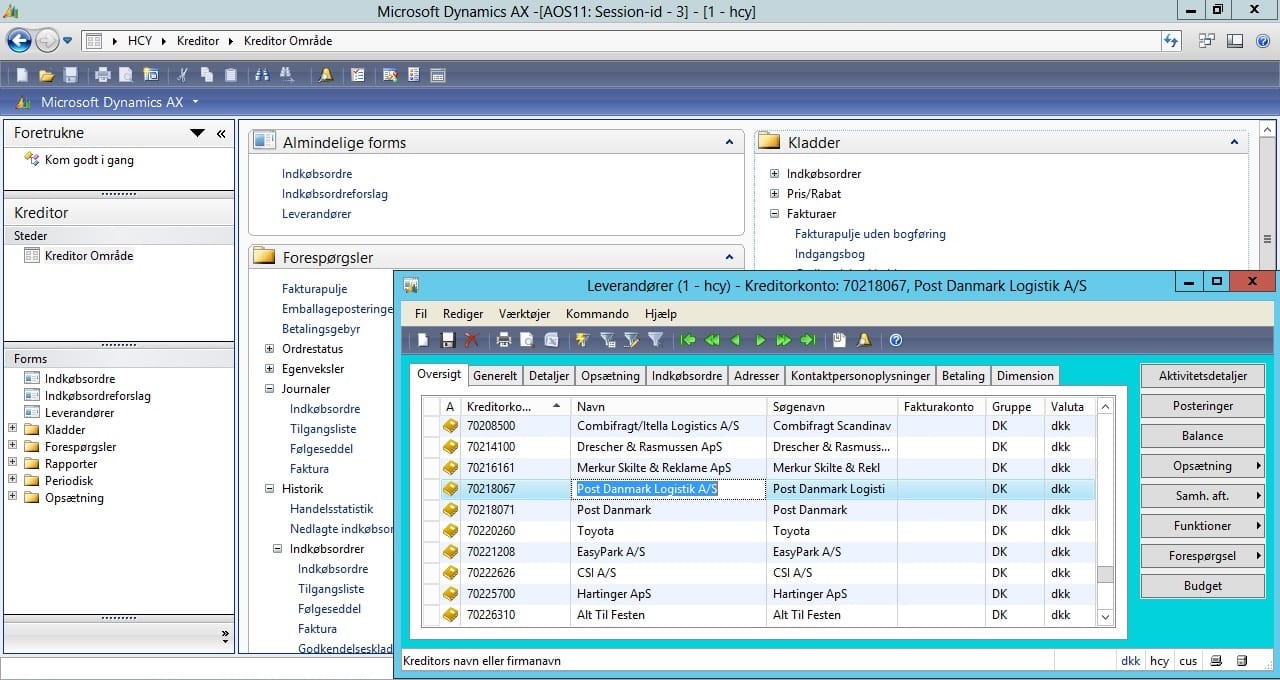The height and width of the screenshot is (680, 1280).
Task: Open the Funktioner menu button
Action: coord(1202,526)
